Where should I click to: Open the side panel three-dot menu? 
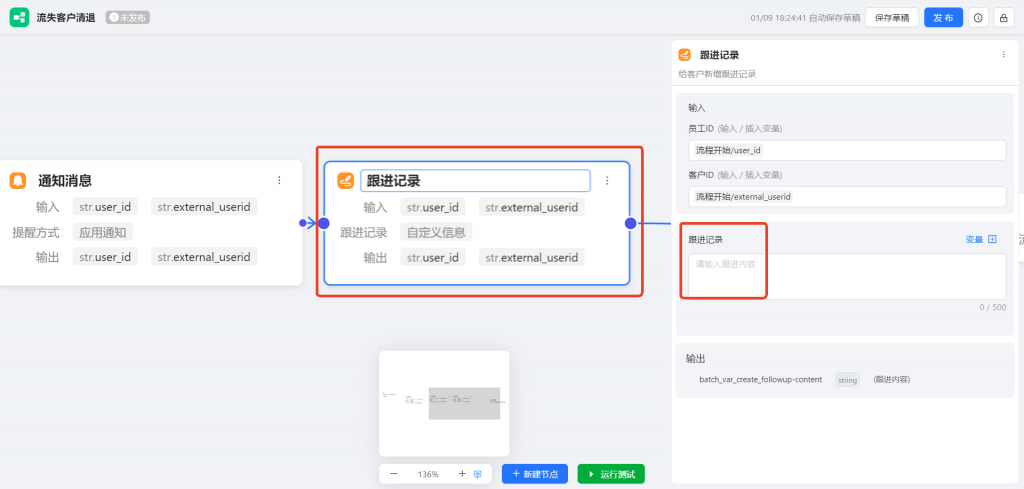point(1004,55)
